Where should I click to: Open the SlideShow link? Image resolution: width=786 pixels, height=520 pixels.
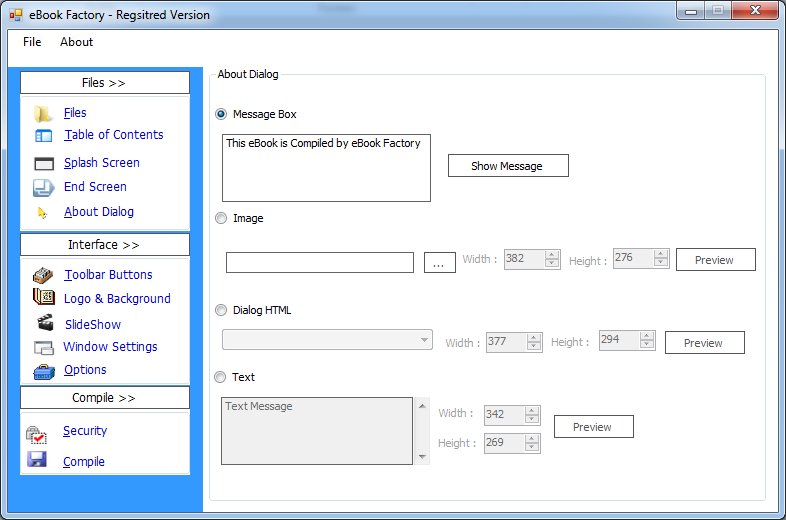93,325
